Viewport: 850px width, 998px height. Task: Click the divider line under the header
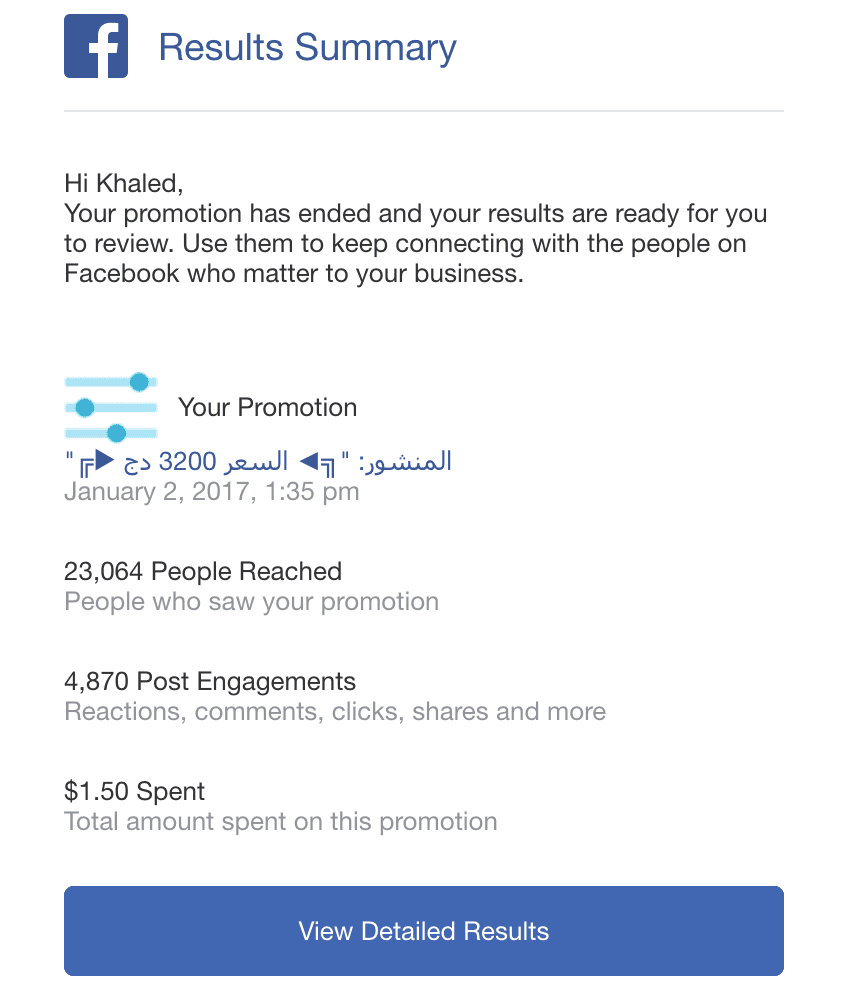tap(424, 110)
